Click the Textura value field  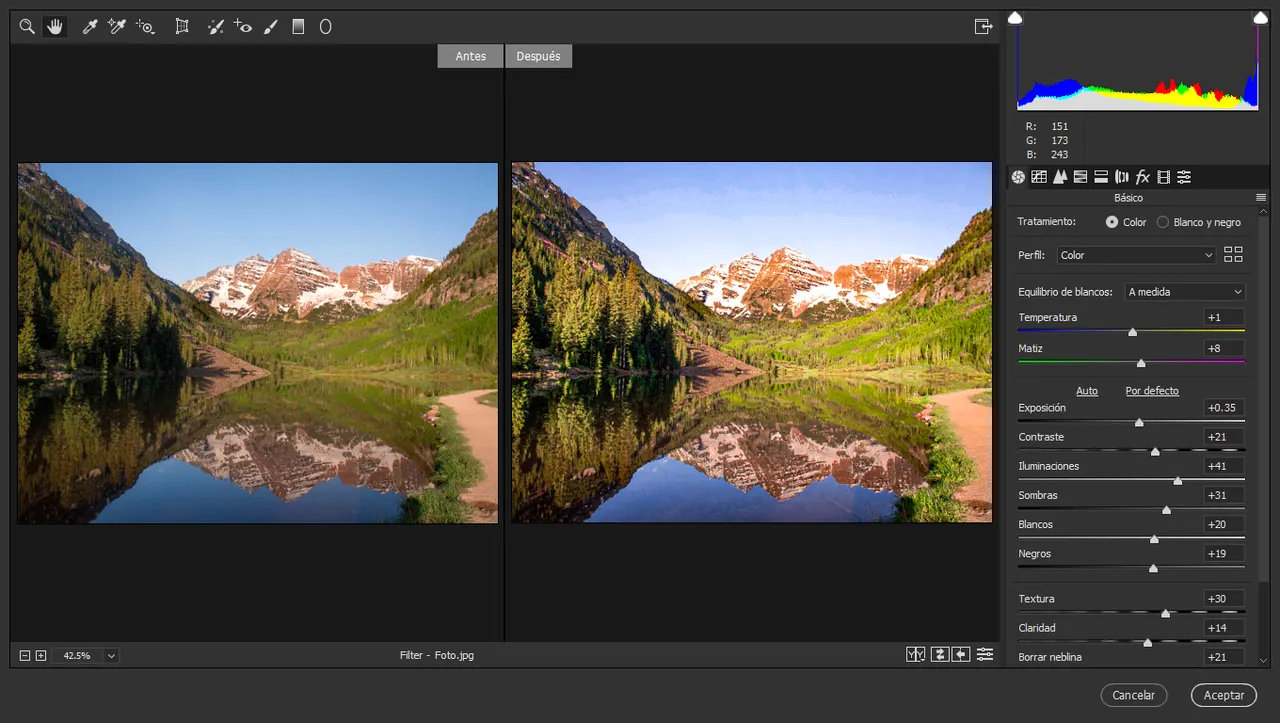(x=1224, y=599)
